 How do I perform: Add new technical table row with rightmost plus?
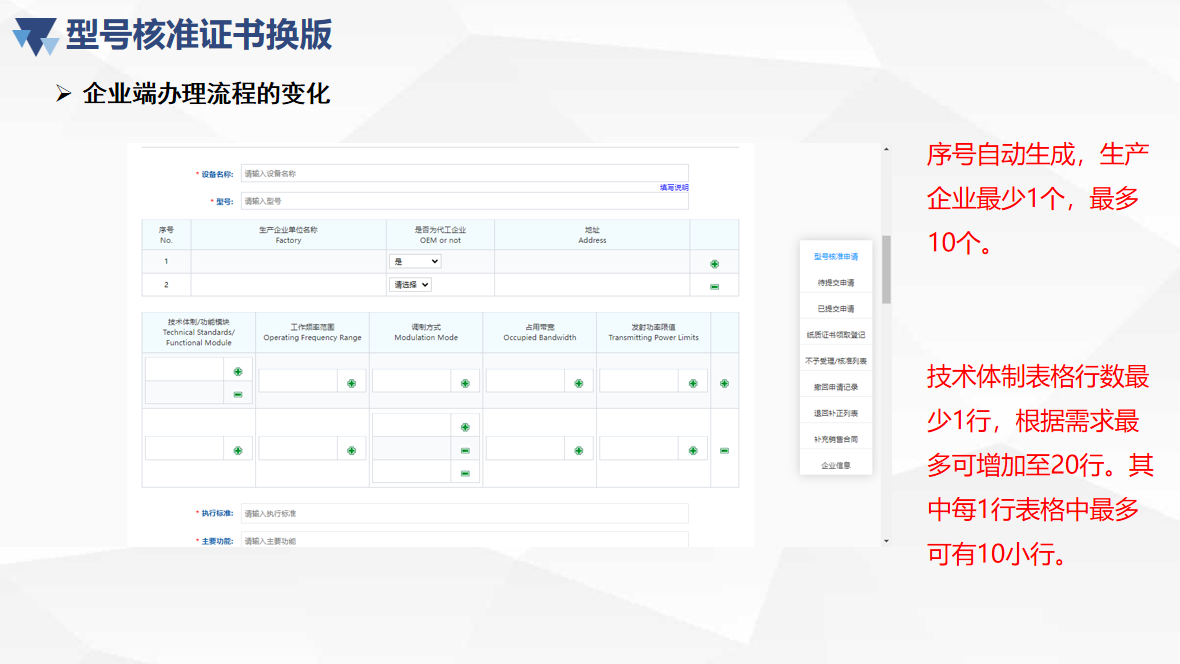pyautogui.click(x=724, y=383)
